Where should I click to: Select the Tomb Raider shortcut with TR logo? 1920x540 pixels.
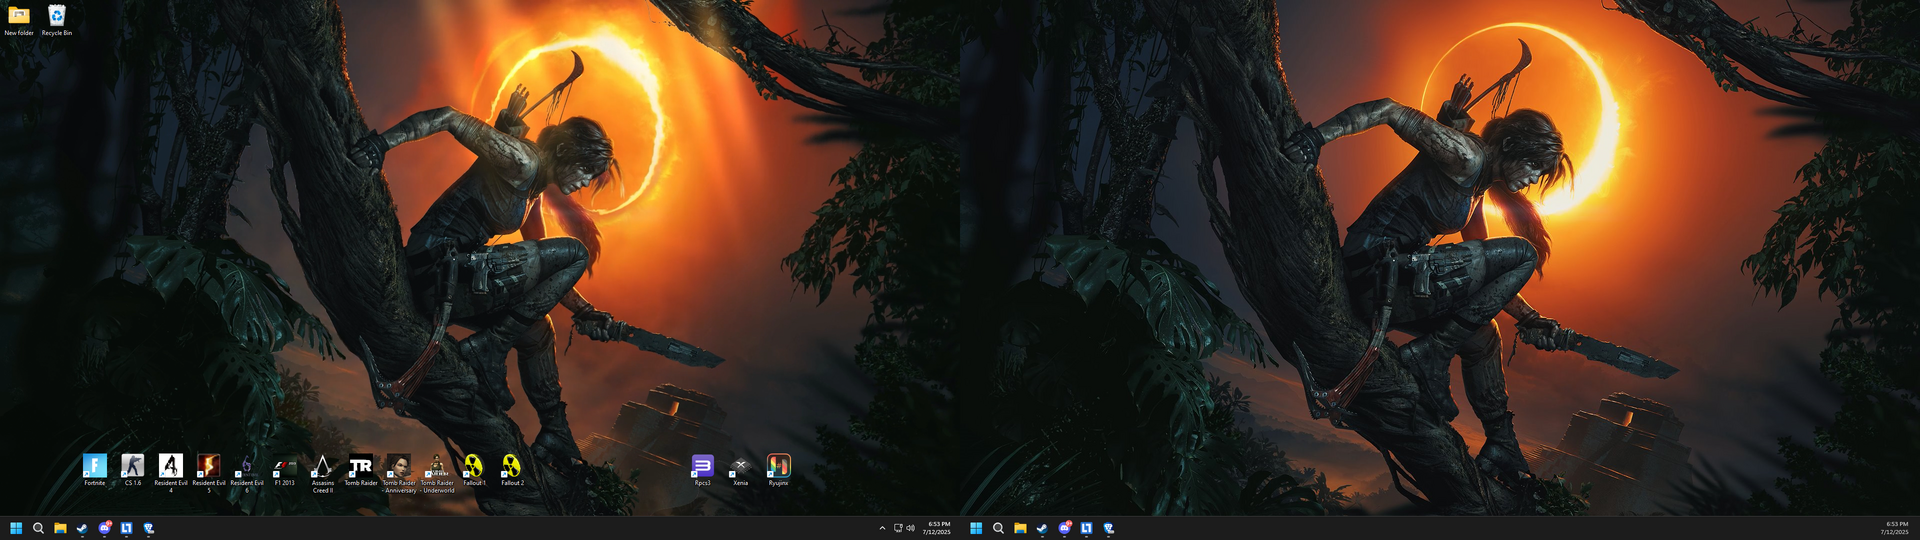[361, 470]
